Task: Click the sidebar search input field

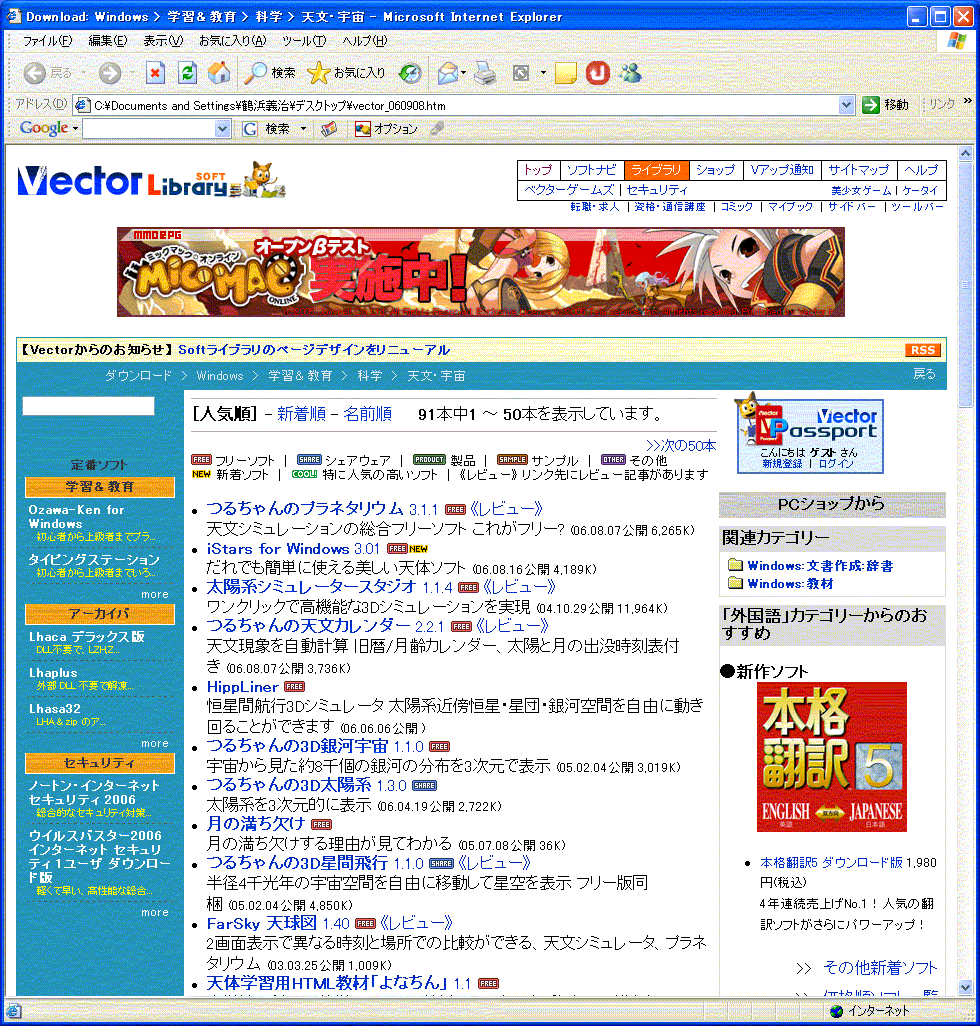Action: click(89, 406)
